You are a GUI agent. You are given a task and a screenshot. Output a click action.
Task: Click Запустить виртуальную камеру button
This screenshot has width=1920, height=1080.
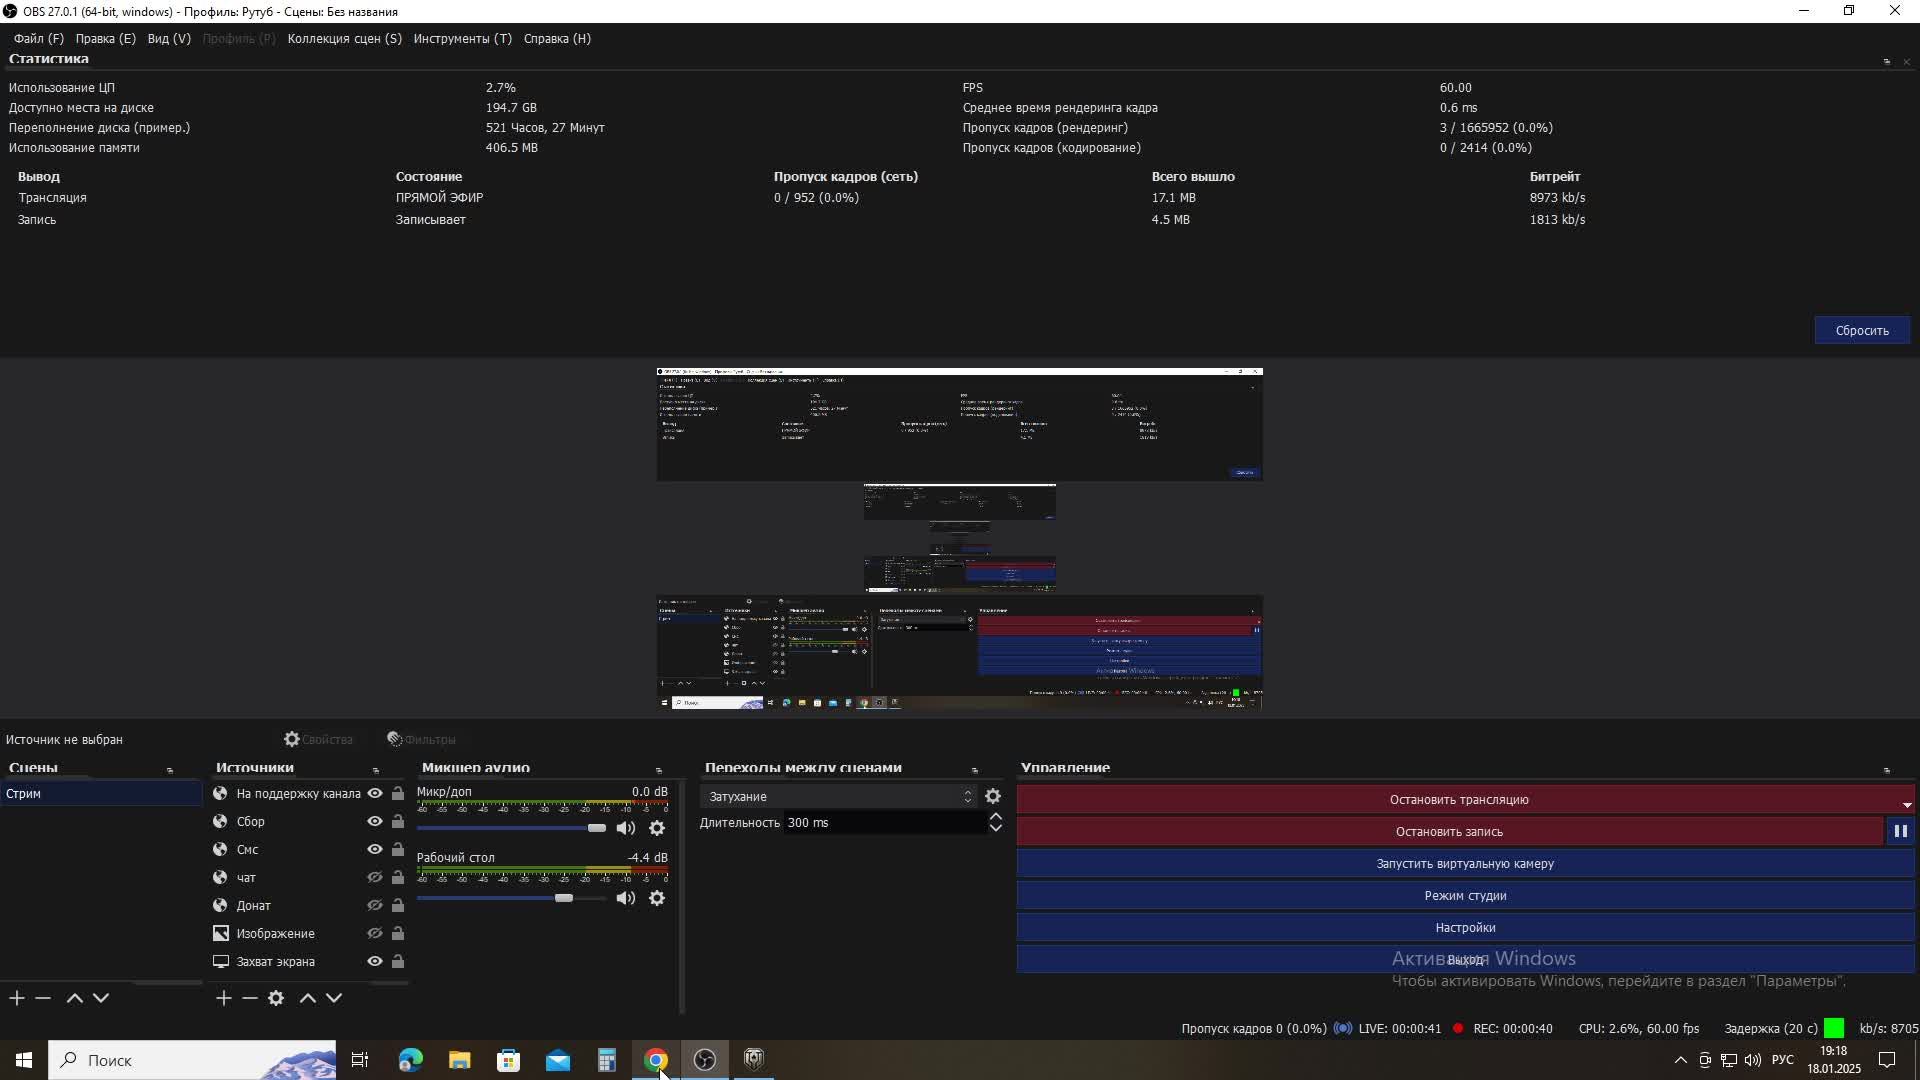click(1465, 863)
